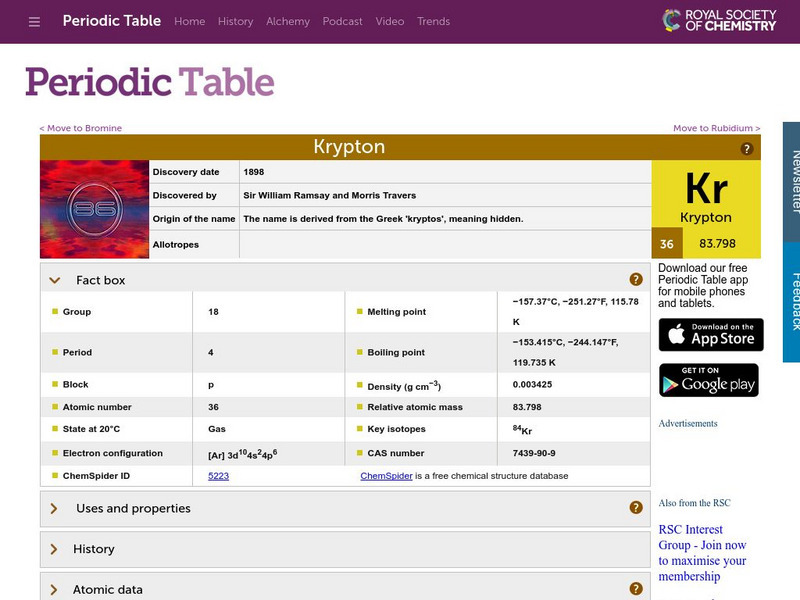
Task: Click the question mark beside Fact box
Action: 636,280
